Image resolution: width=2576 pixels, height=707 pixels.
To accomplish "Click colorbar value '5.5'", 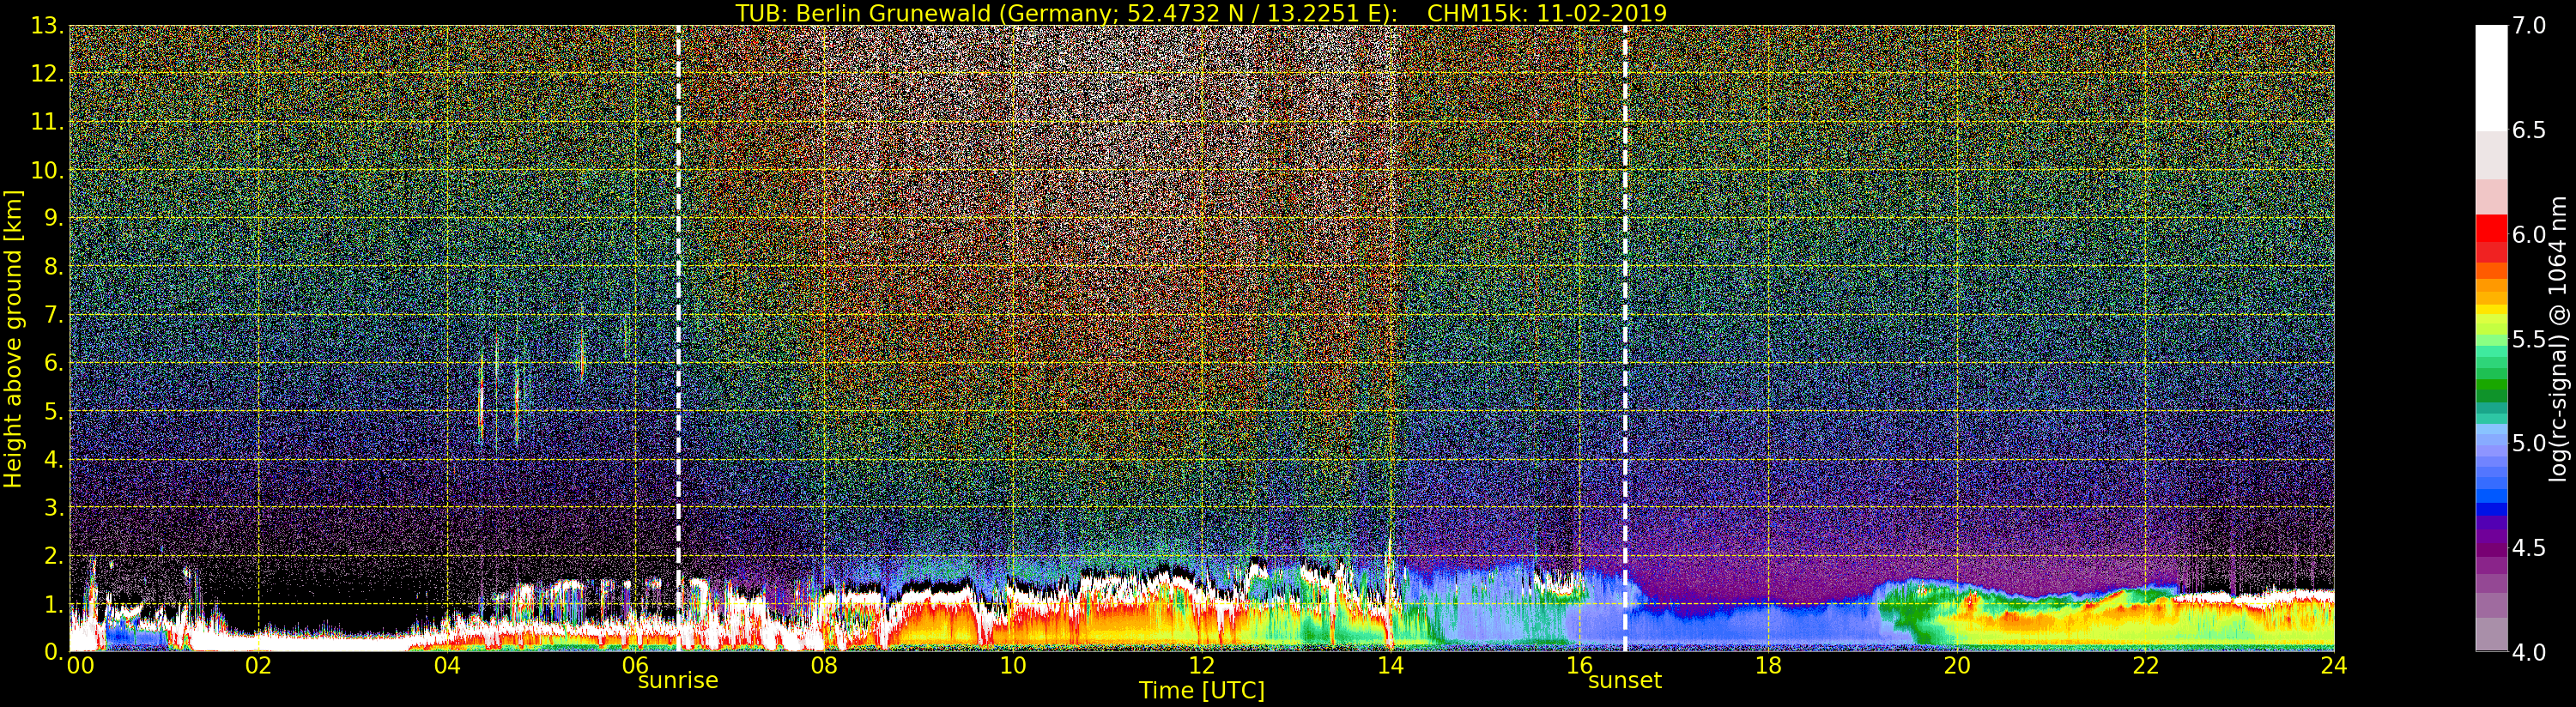I will (x=2529, y=339).
